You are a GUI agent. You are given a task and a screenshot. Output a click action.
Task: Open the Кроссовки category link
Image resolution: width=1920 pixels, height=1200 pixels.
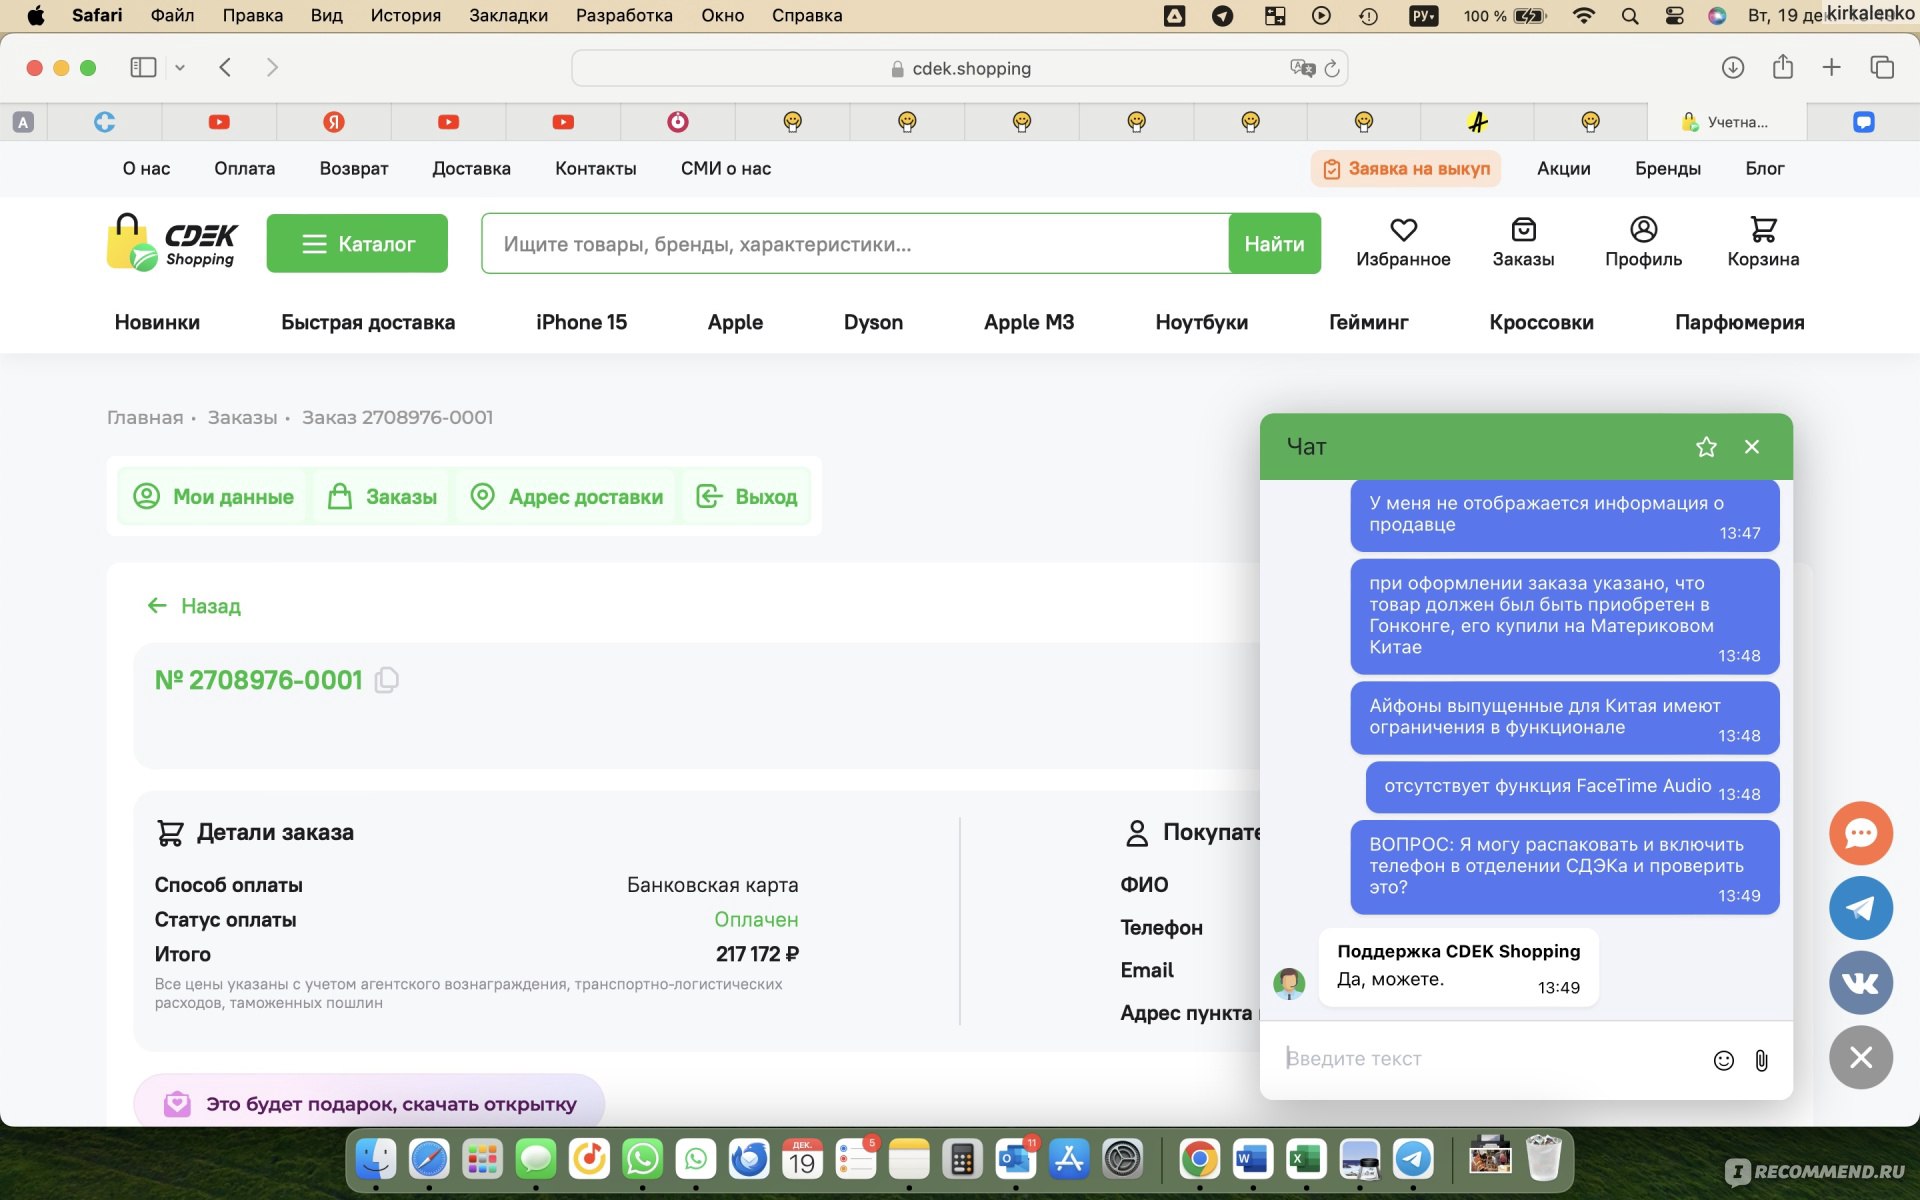click(1541, 322)
